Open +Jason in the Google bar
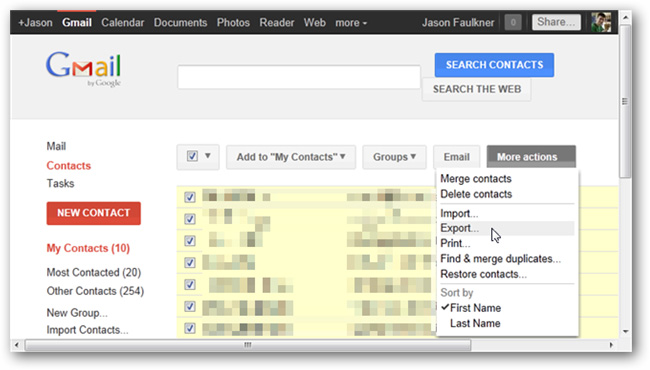Viewport: 650px width, 370px height. click(35, 22)
